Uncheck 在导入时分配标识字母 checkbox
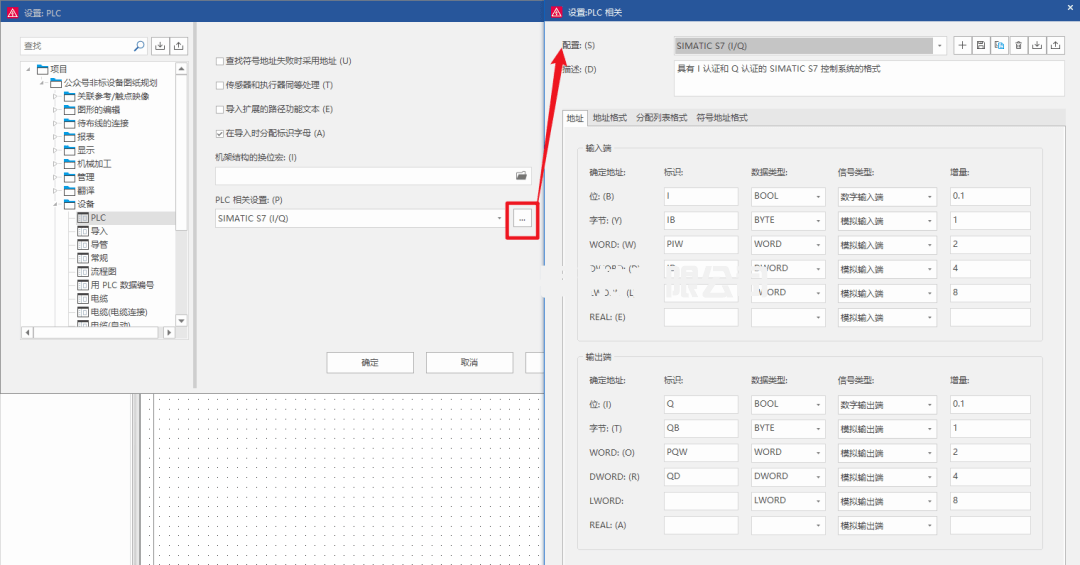Viewport: 1080px width, 565px height. [x=220, y=133]
